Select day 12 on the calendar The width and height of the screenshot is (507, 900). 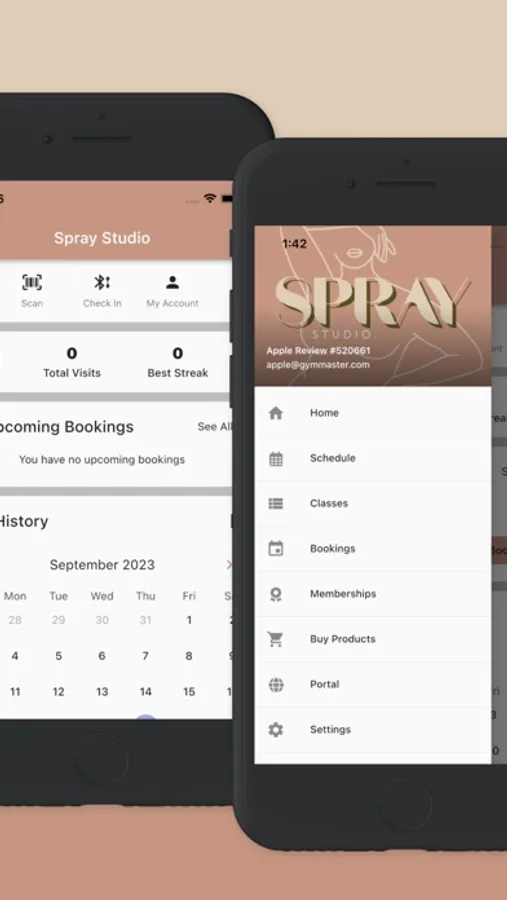59,692
